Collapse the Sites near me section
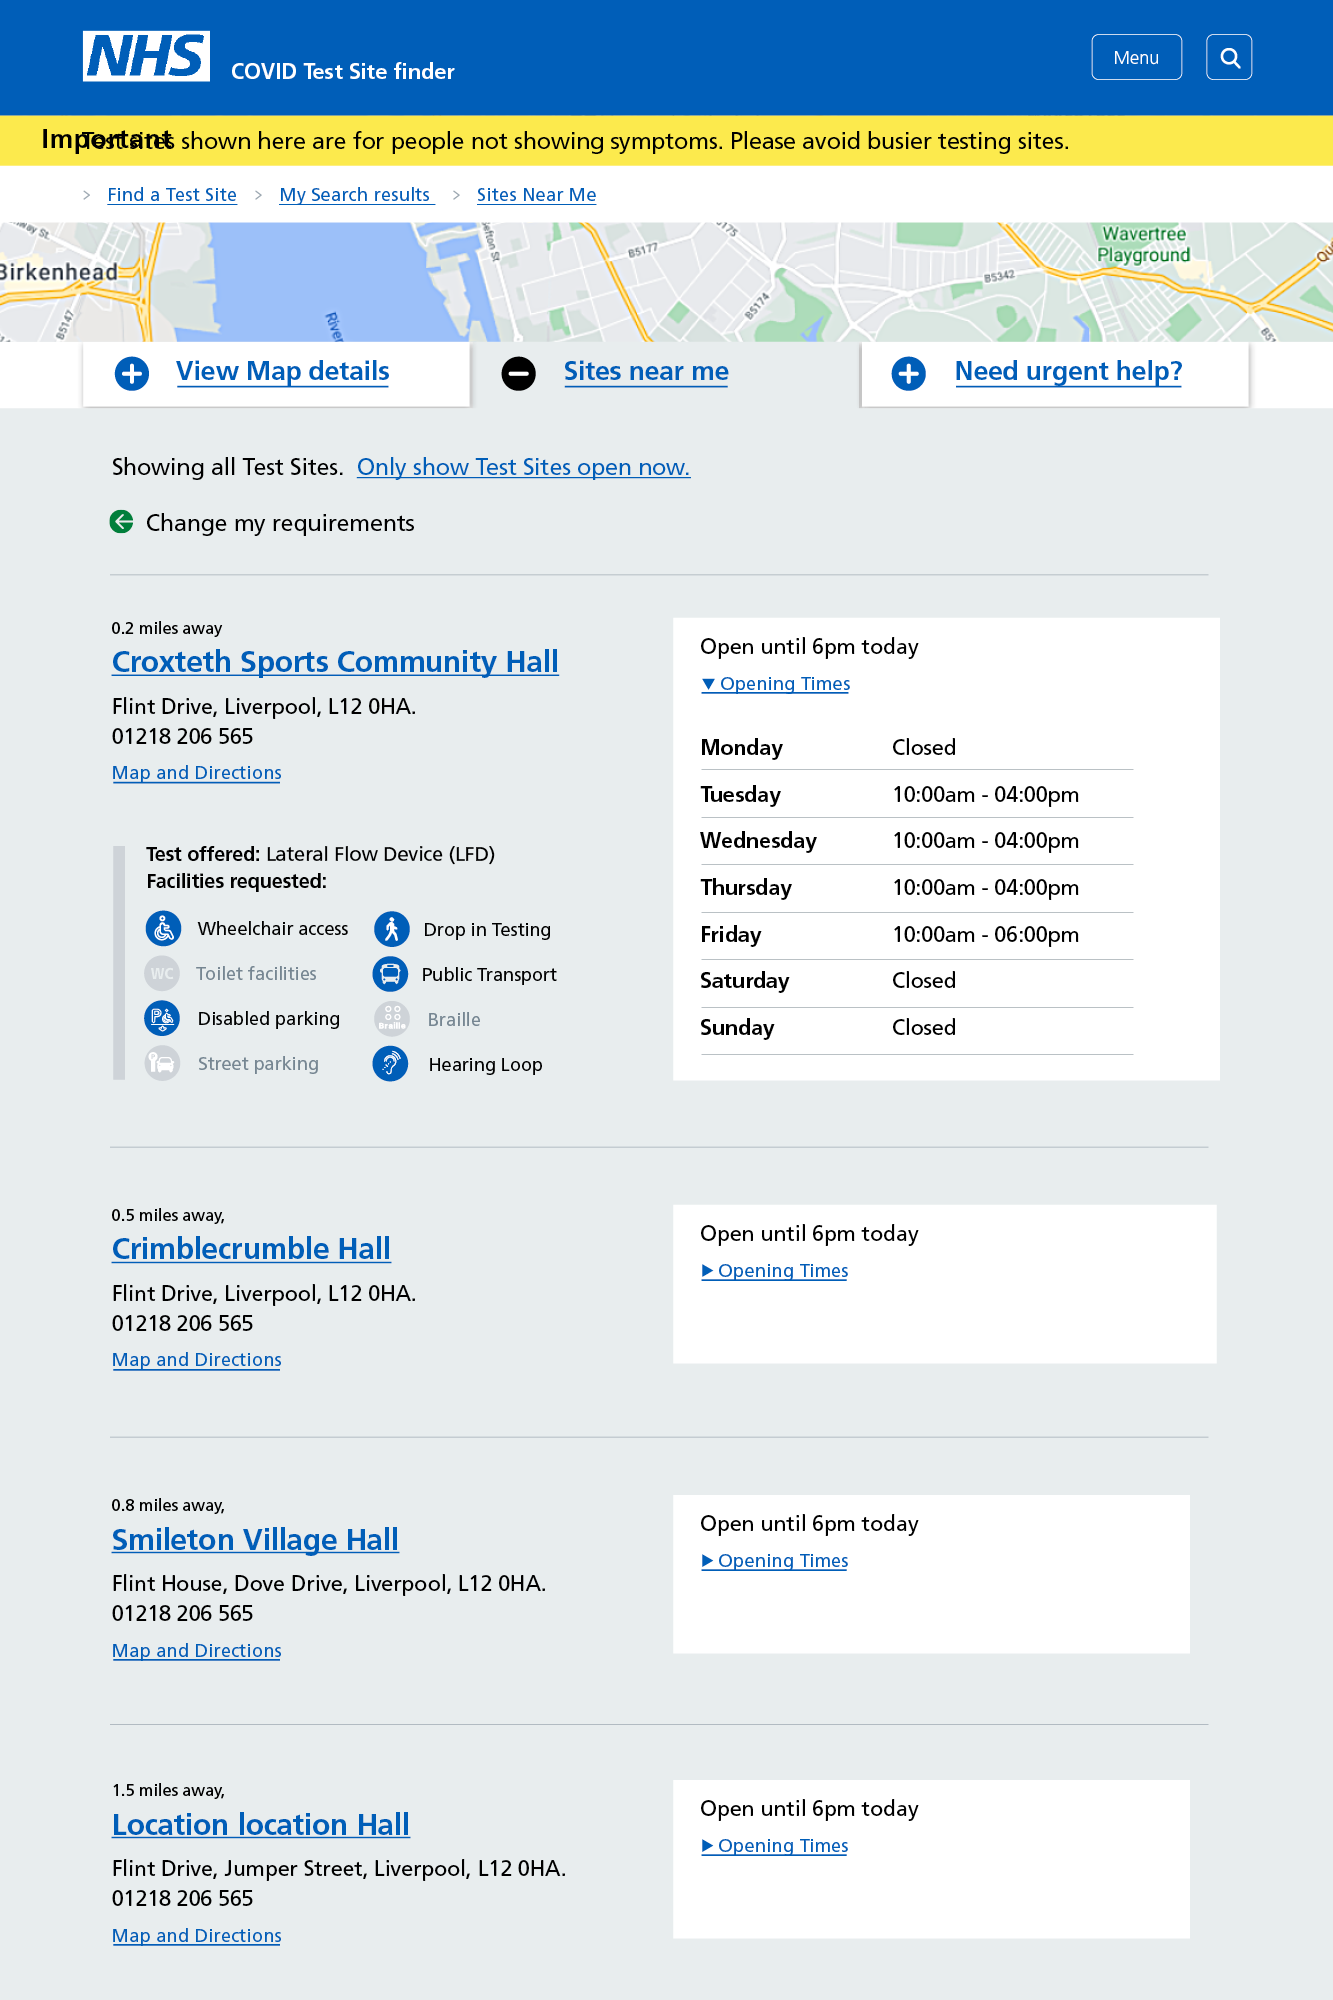Screen dimensions: 1333x2000 click(646, 371)
